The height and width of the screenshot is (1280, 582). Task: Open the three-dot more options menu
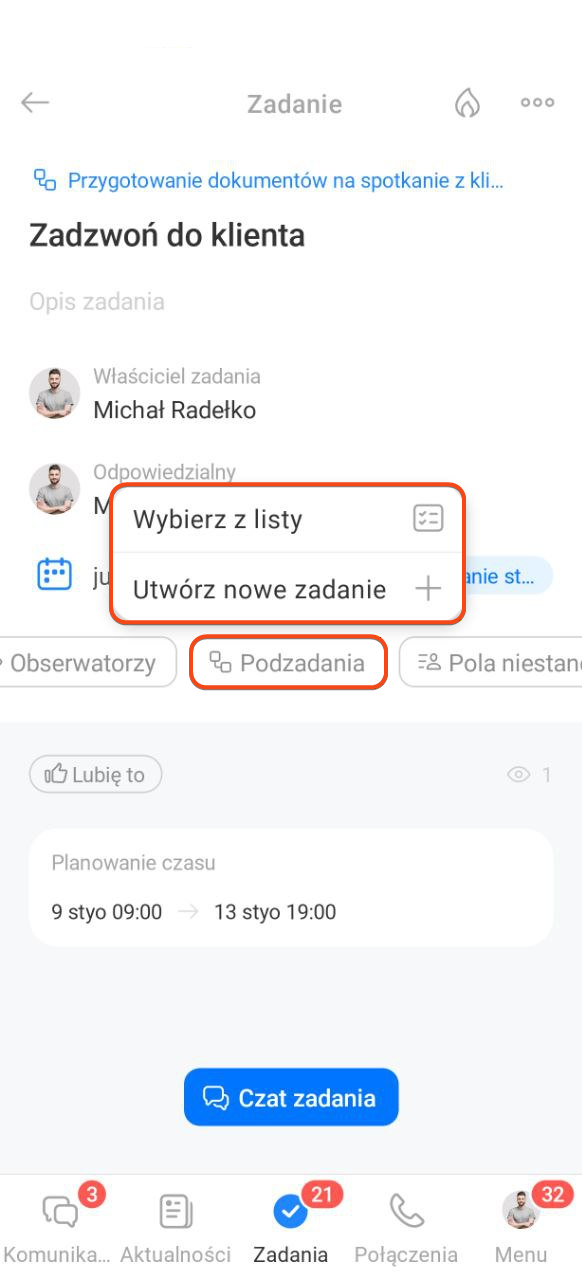click(537, 103)
